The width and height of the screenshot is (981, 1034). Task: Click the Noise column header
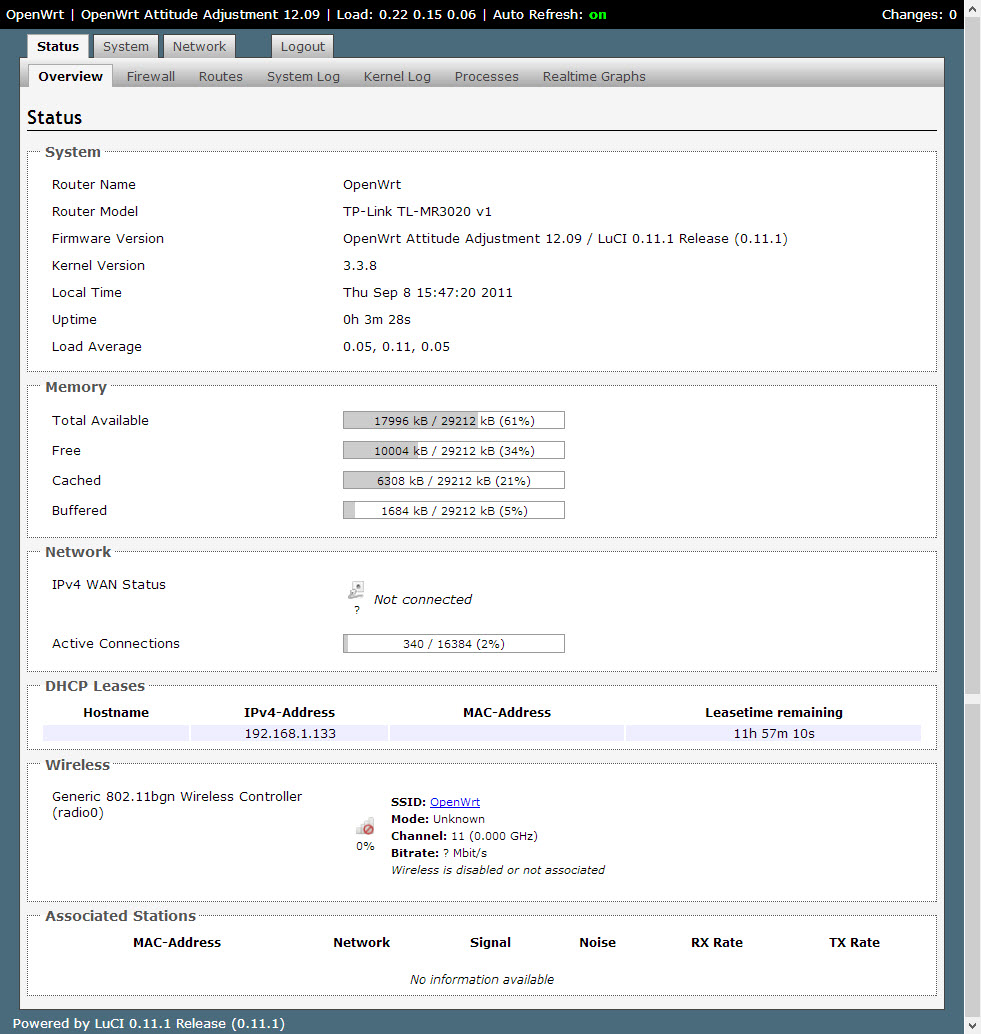tap(597, 942)
